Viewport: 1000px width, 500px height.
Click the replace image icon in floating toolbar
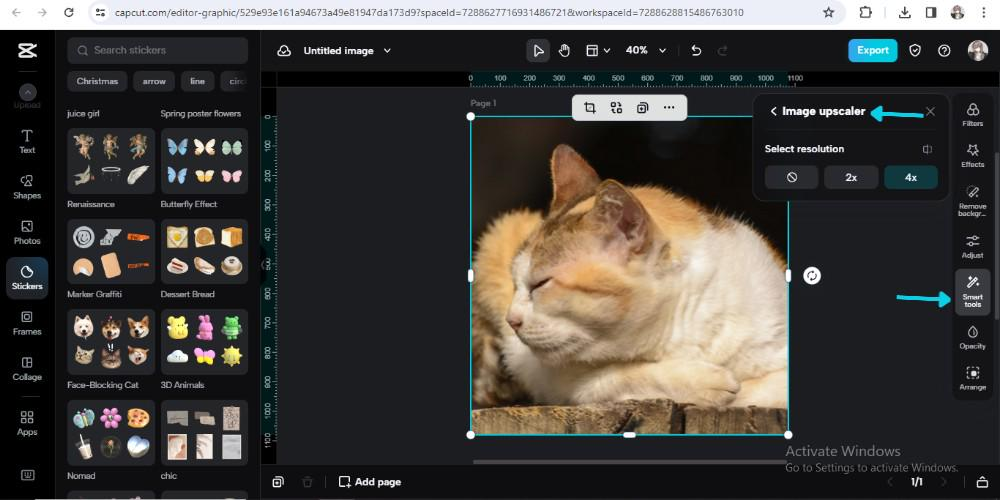tap(616, 108)
